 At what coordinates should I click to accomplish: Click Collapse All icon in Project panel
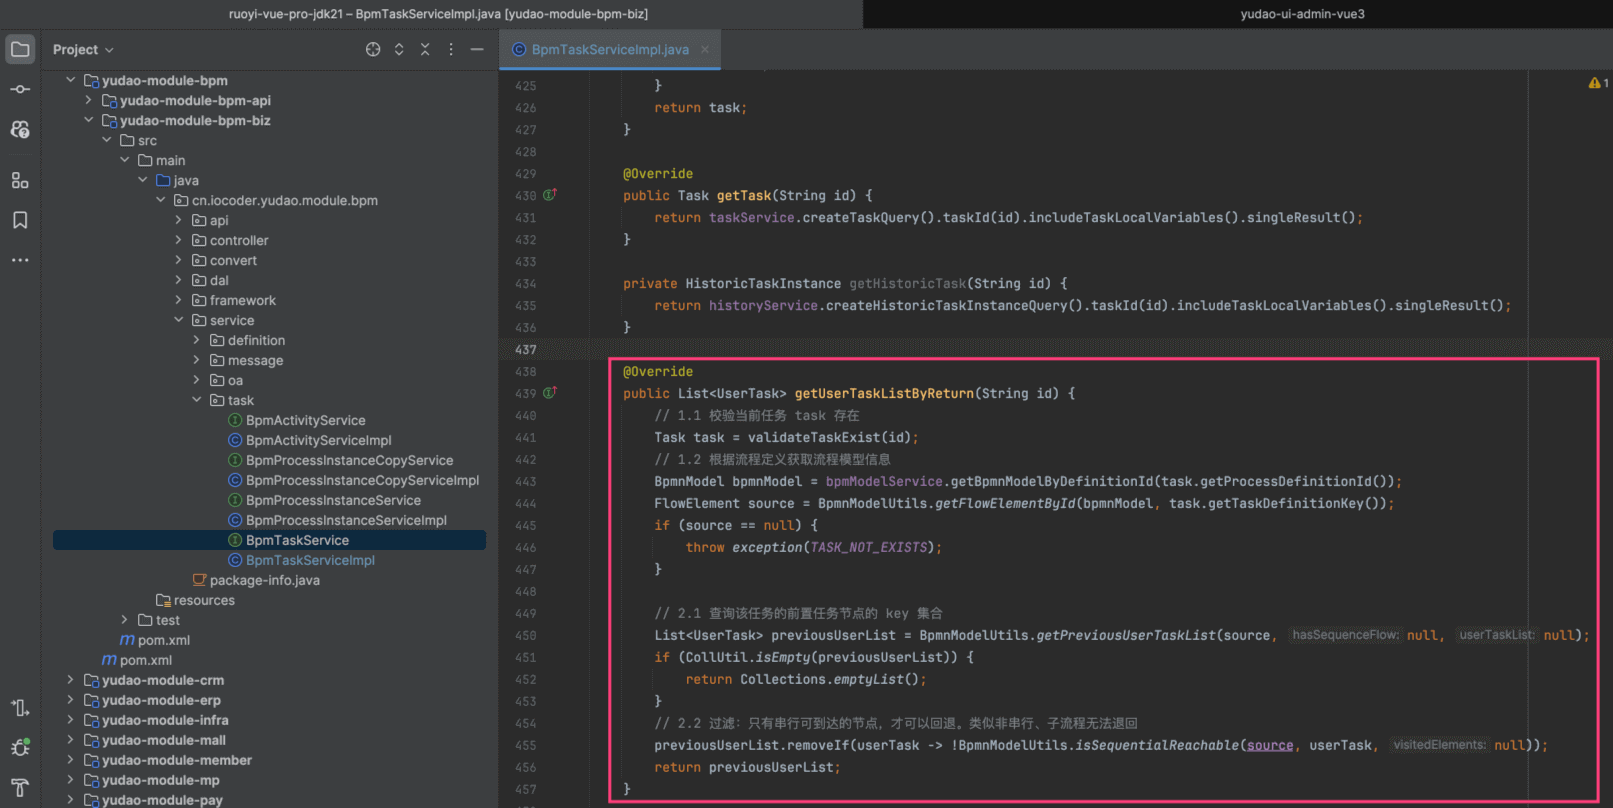[x=425, y=50]
